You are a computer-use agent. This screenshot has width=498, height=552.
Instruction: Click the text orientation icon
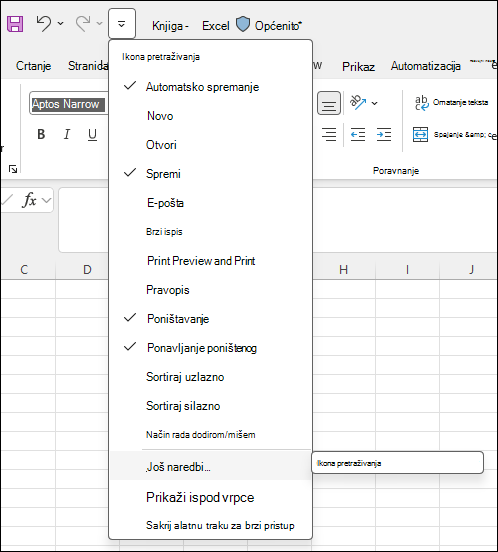(358, 102)
